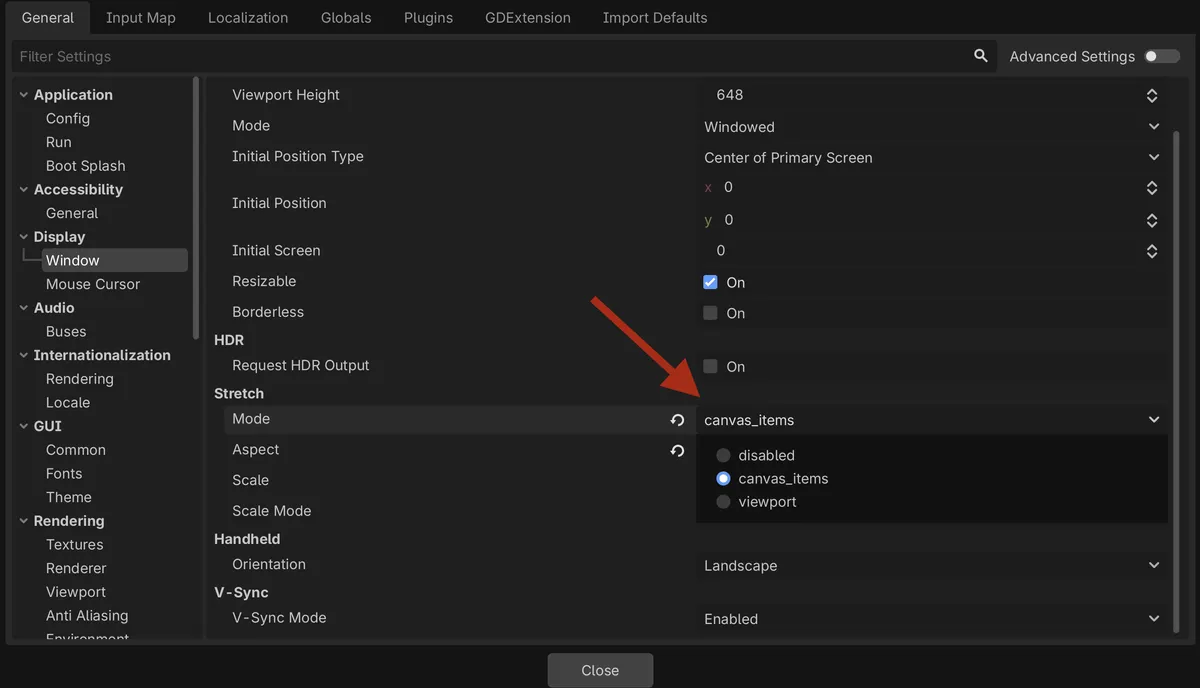The width and height of the screenshot is (1200, 688).
Task: Select the viewport stretch mode option
Action: click(x=757, y=501)
